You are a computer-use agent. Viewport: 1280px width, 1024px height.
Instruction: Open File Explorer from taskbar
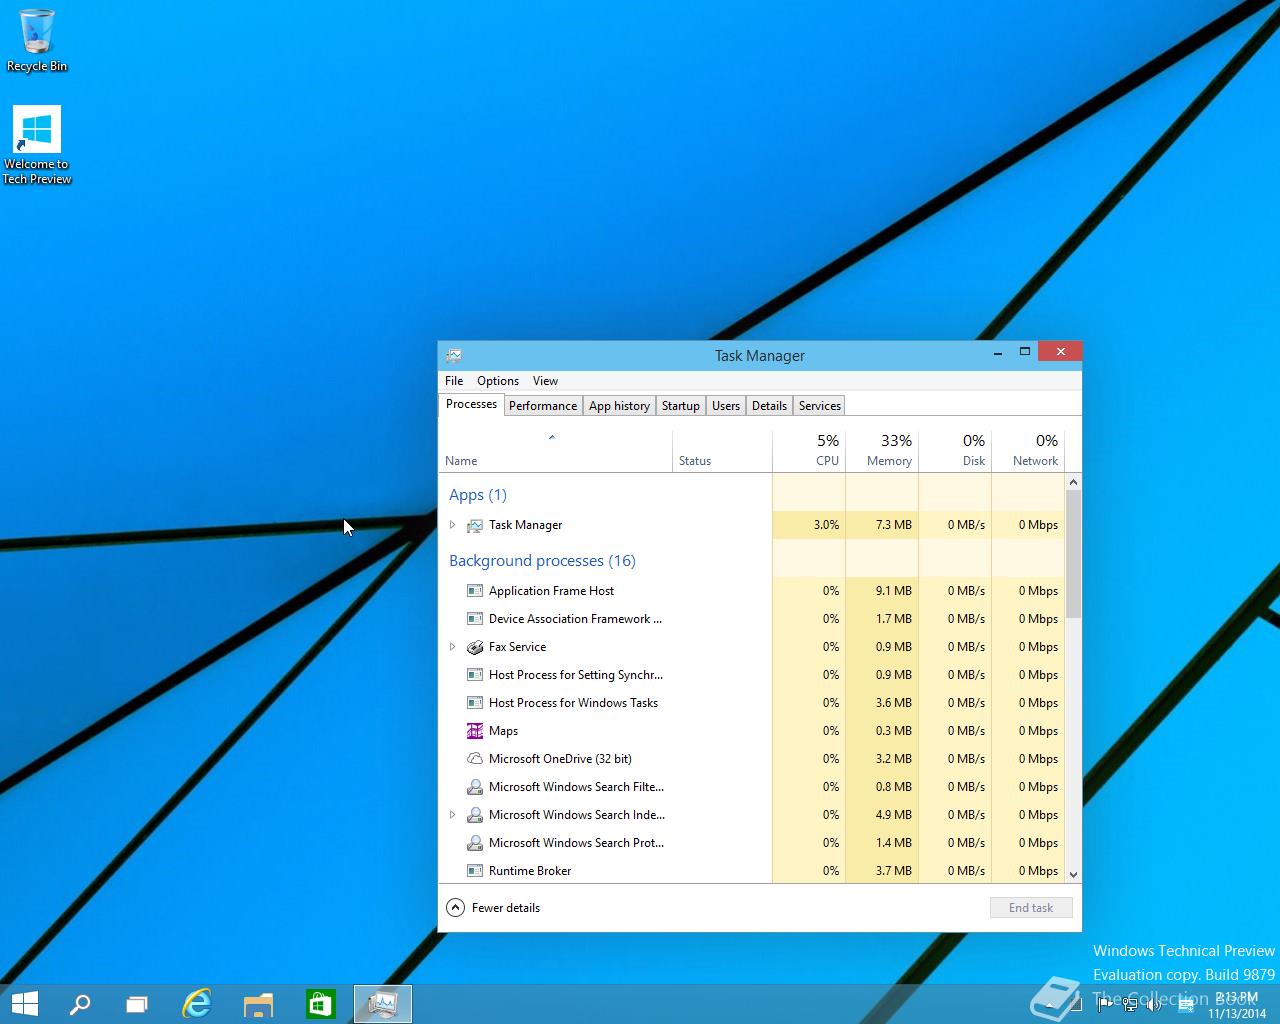point(259,1003)
